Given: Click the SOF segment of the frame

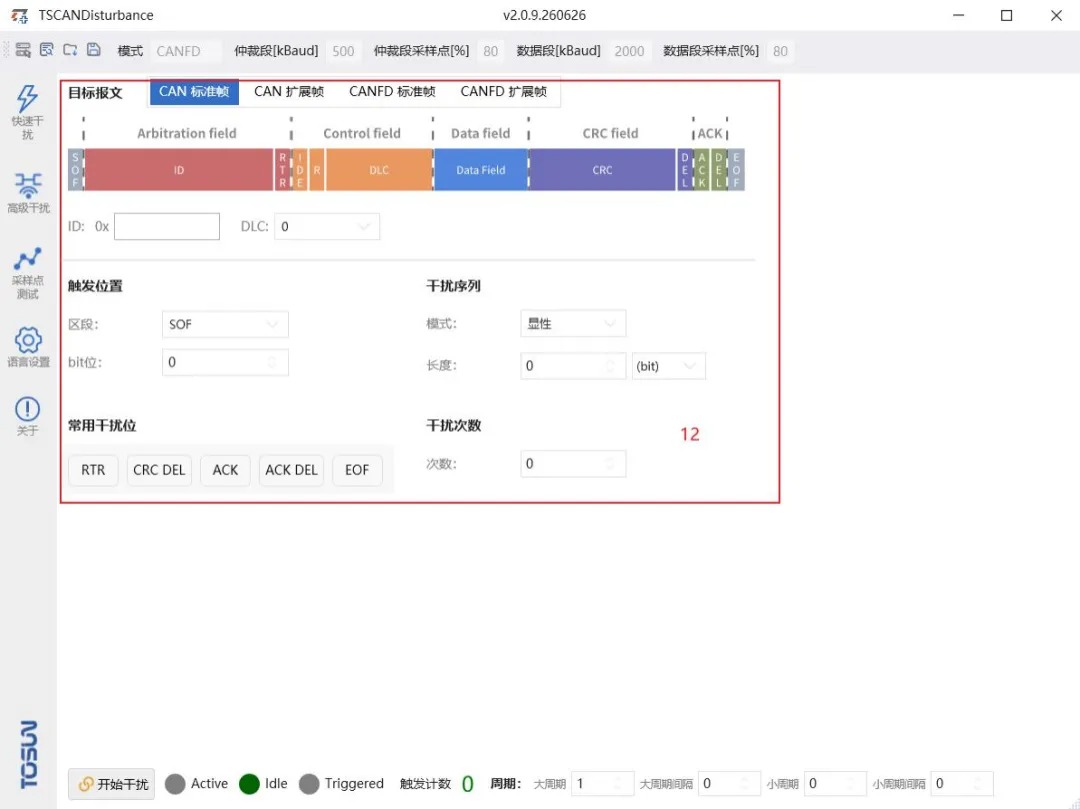Looking at the screenshot, I should 75,170.
